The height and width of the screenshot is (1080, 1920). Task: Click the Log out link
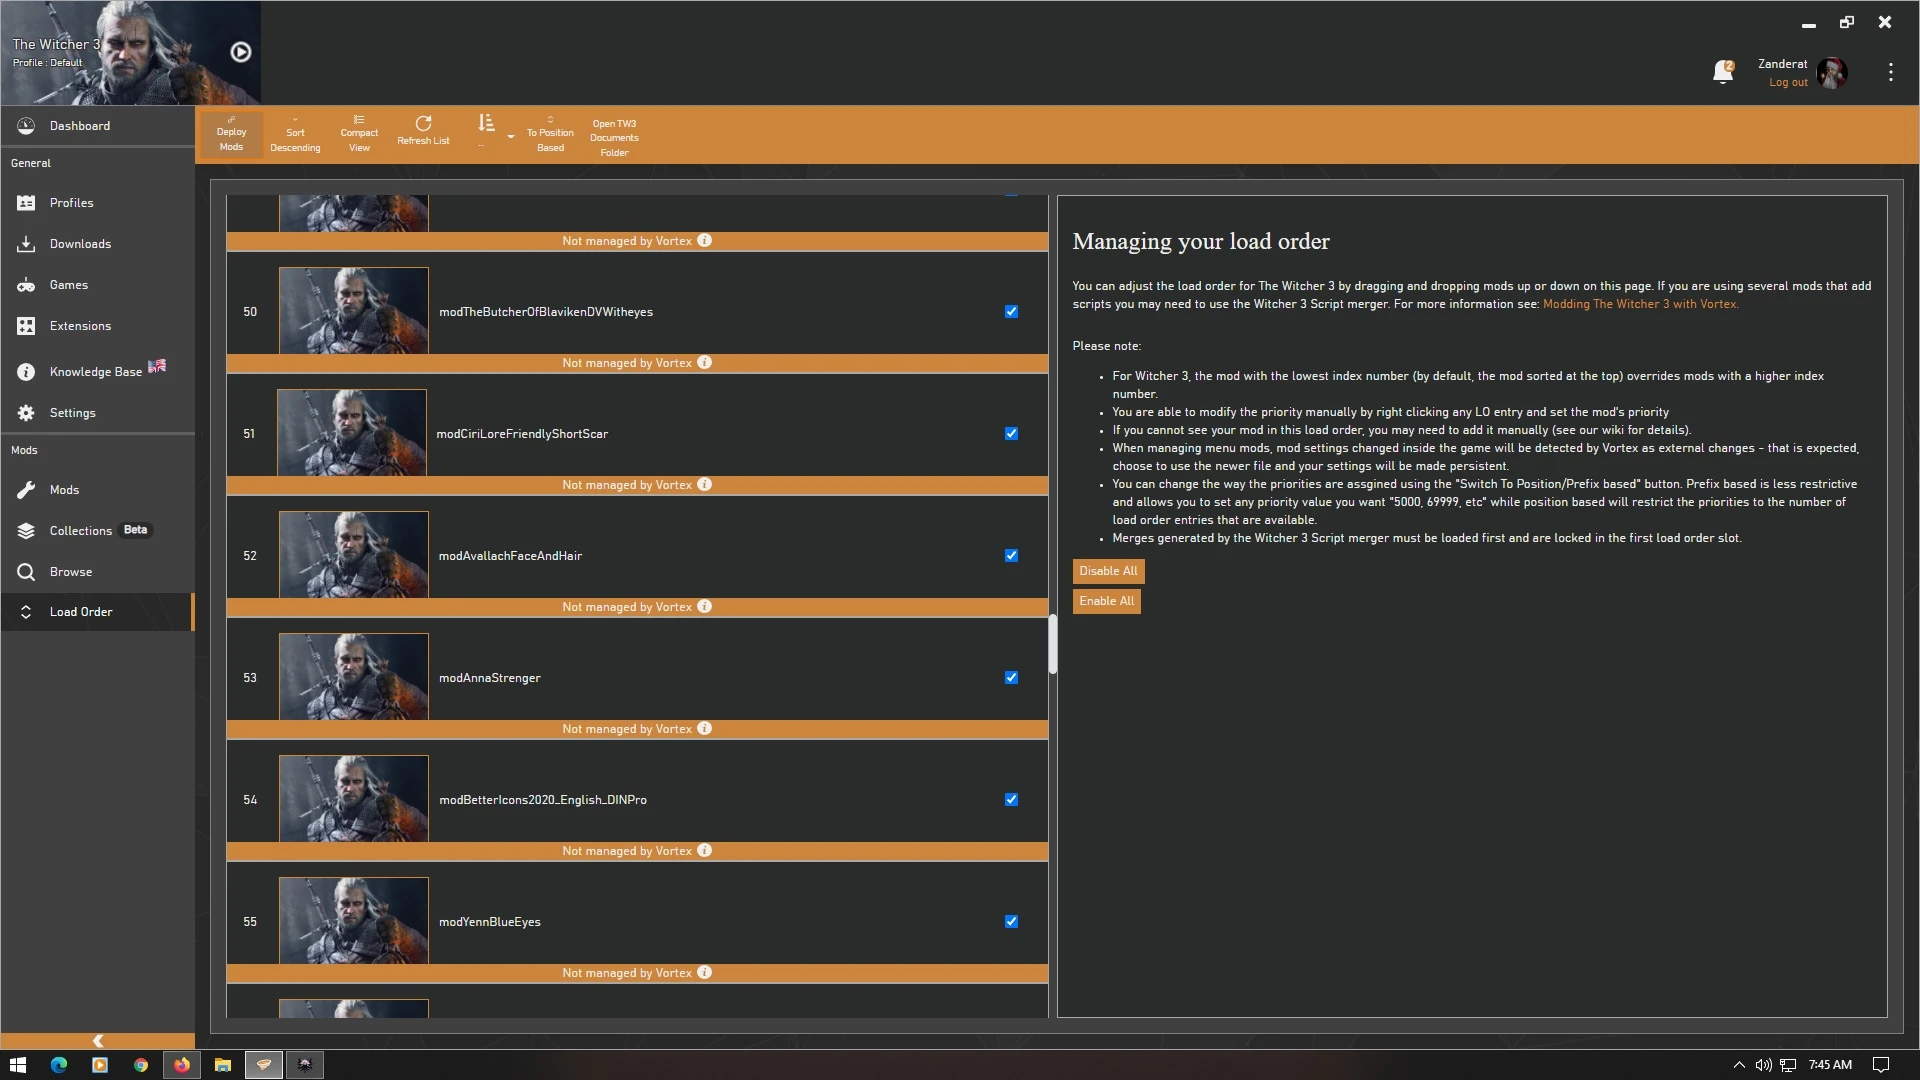[1788, 83]
